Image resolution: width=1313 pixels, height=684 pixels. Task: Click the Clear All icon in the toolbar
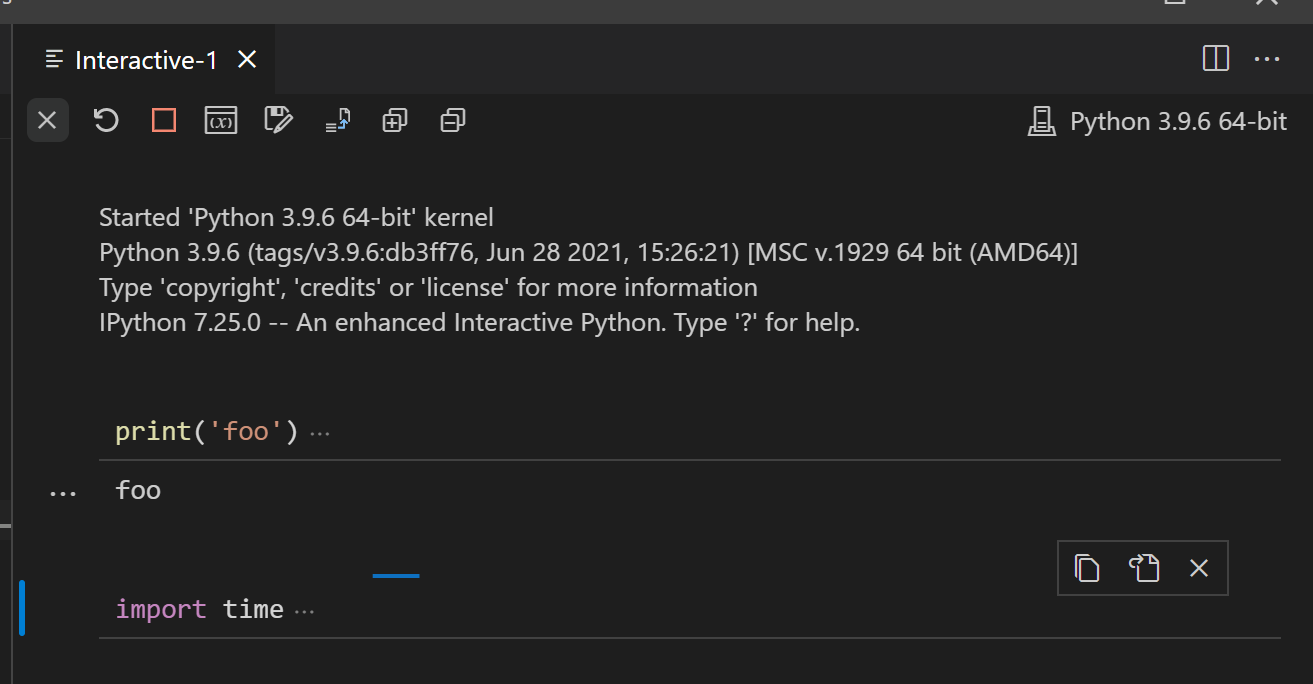tap(47, 120)
